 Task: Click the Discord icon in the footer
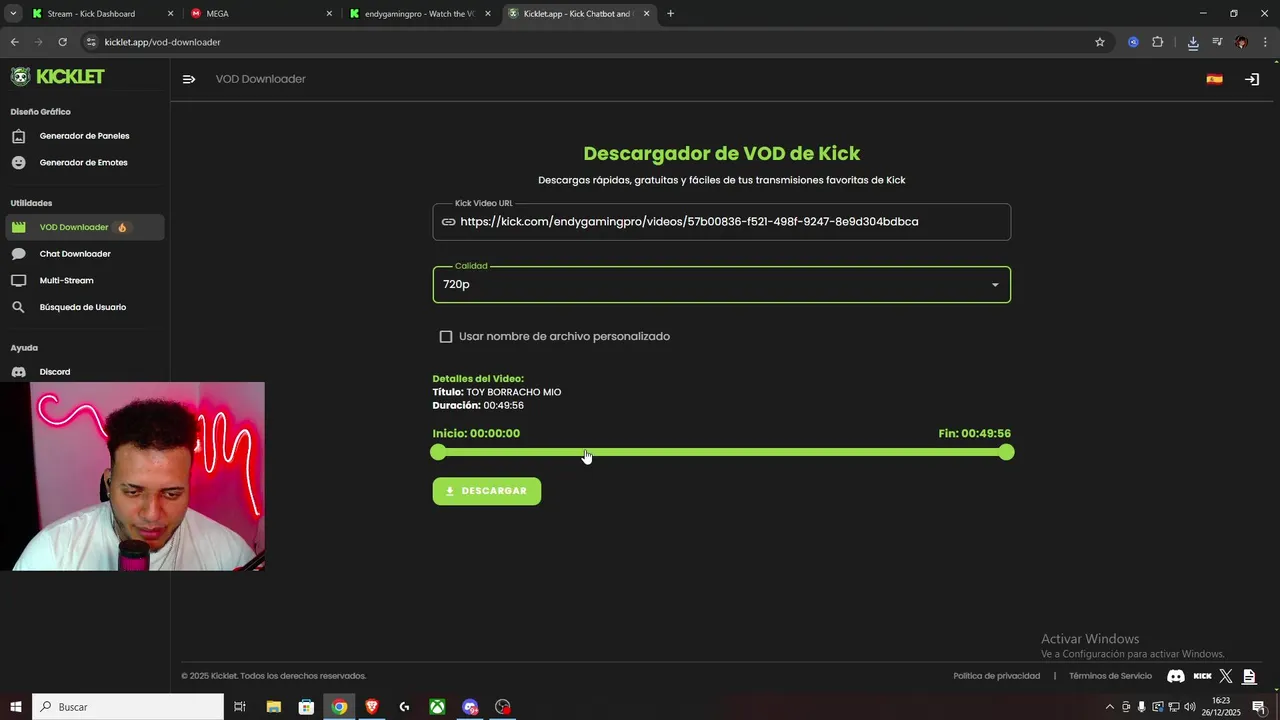(x=1176, y=676)
